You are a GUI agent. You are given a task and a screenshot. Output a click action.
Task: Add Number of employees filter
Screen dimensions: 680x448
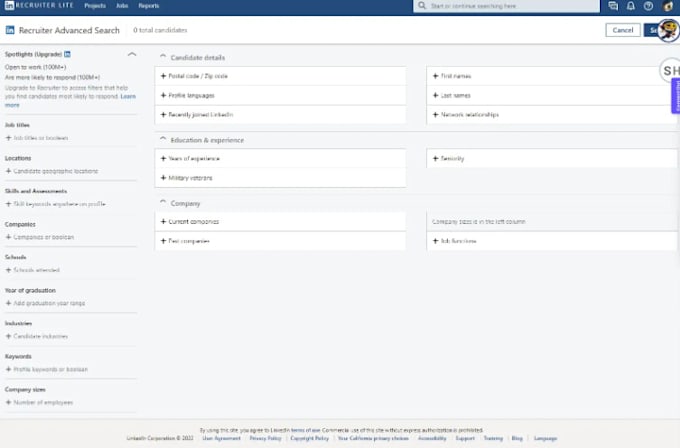39,402
